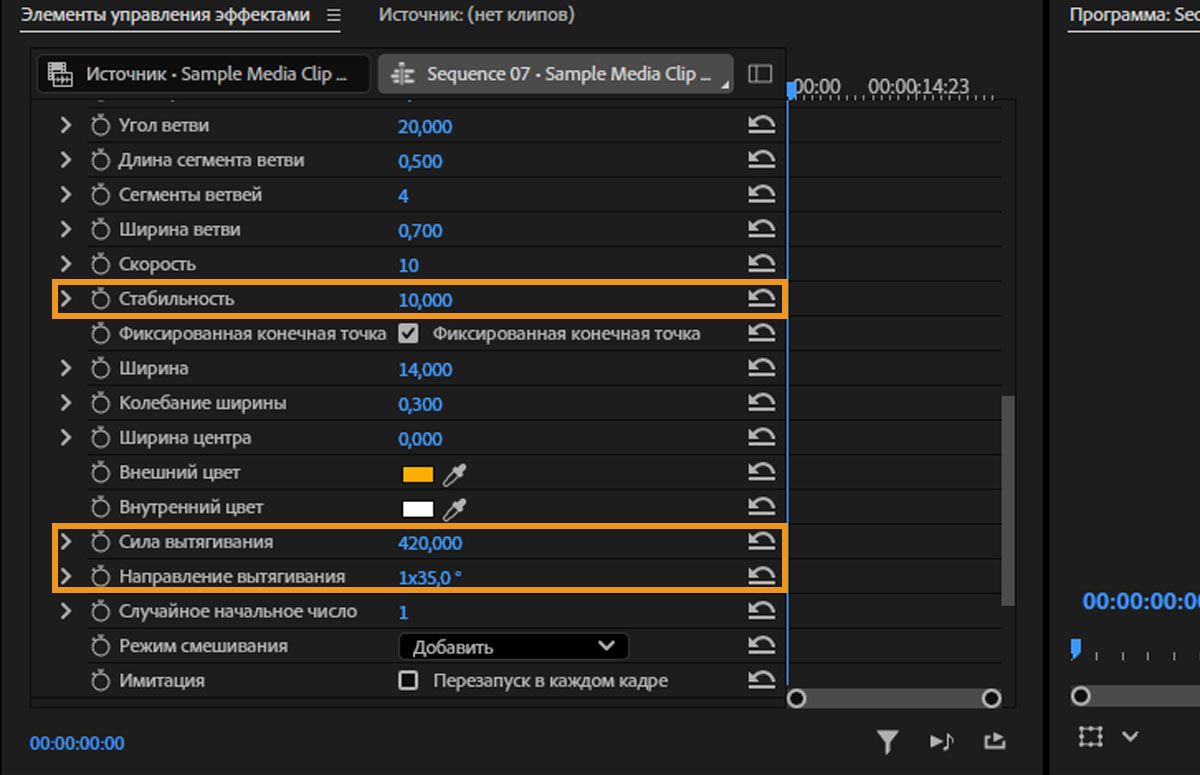
Task: Click the Ширина value 14,000
Action: (x=425, y=369)
